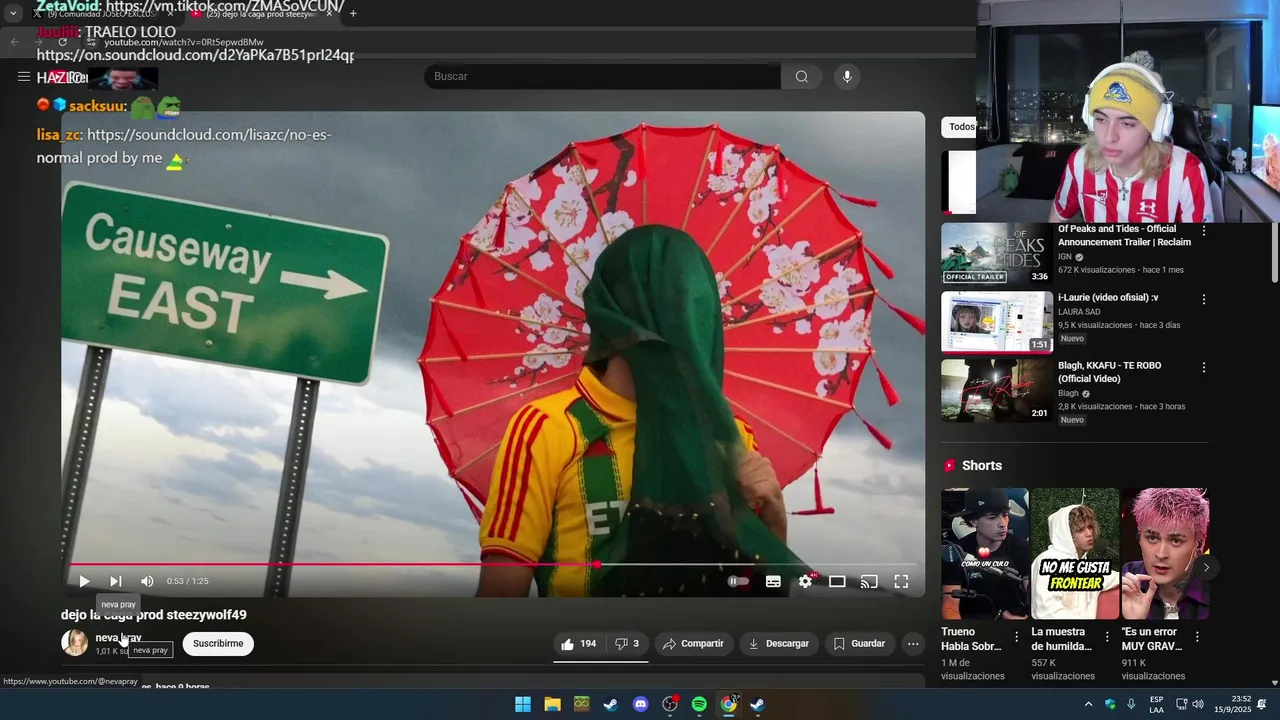Open options for I-Laurie video
This screenshot has width=1280, height=720.
pos(1203,299)
